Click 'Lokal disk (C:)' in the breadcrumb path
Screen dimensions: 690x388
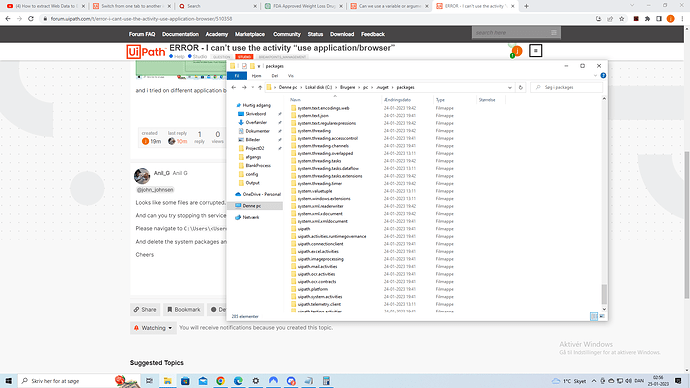click(319, 88)
